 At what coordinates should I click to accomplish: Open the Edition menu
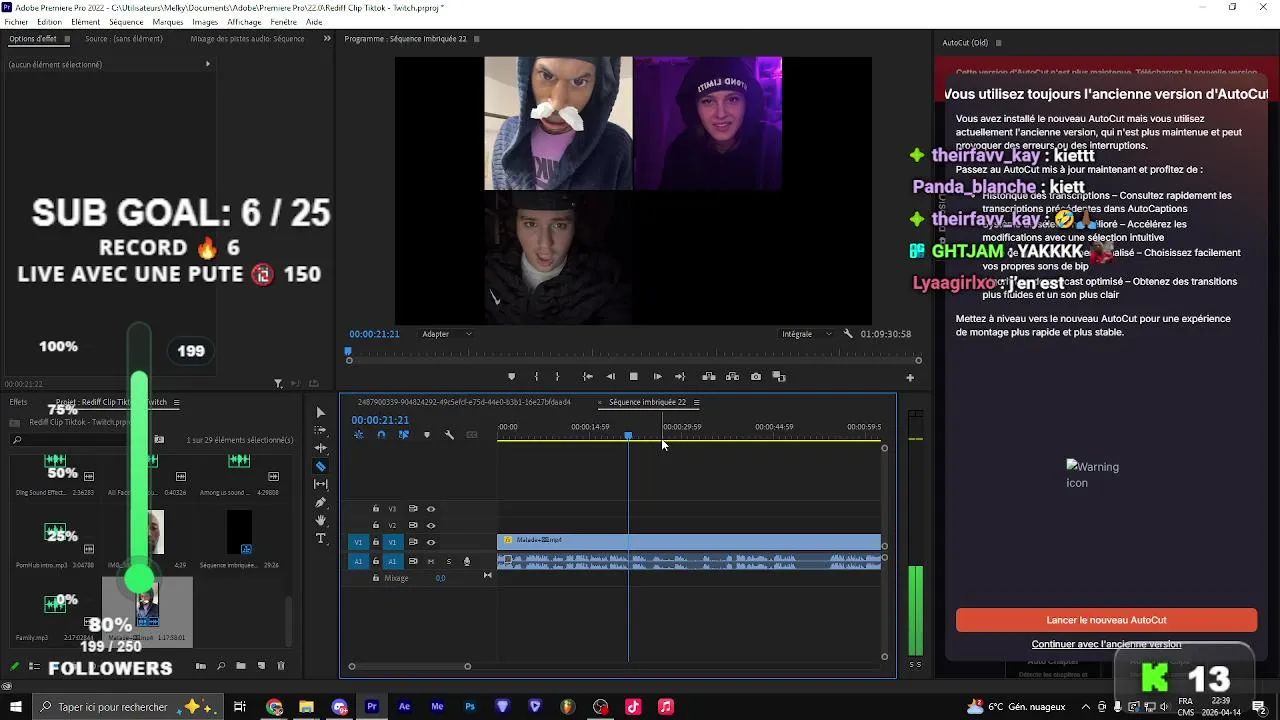(49, 22)
